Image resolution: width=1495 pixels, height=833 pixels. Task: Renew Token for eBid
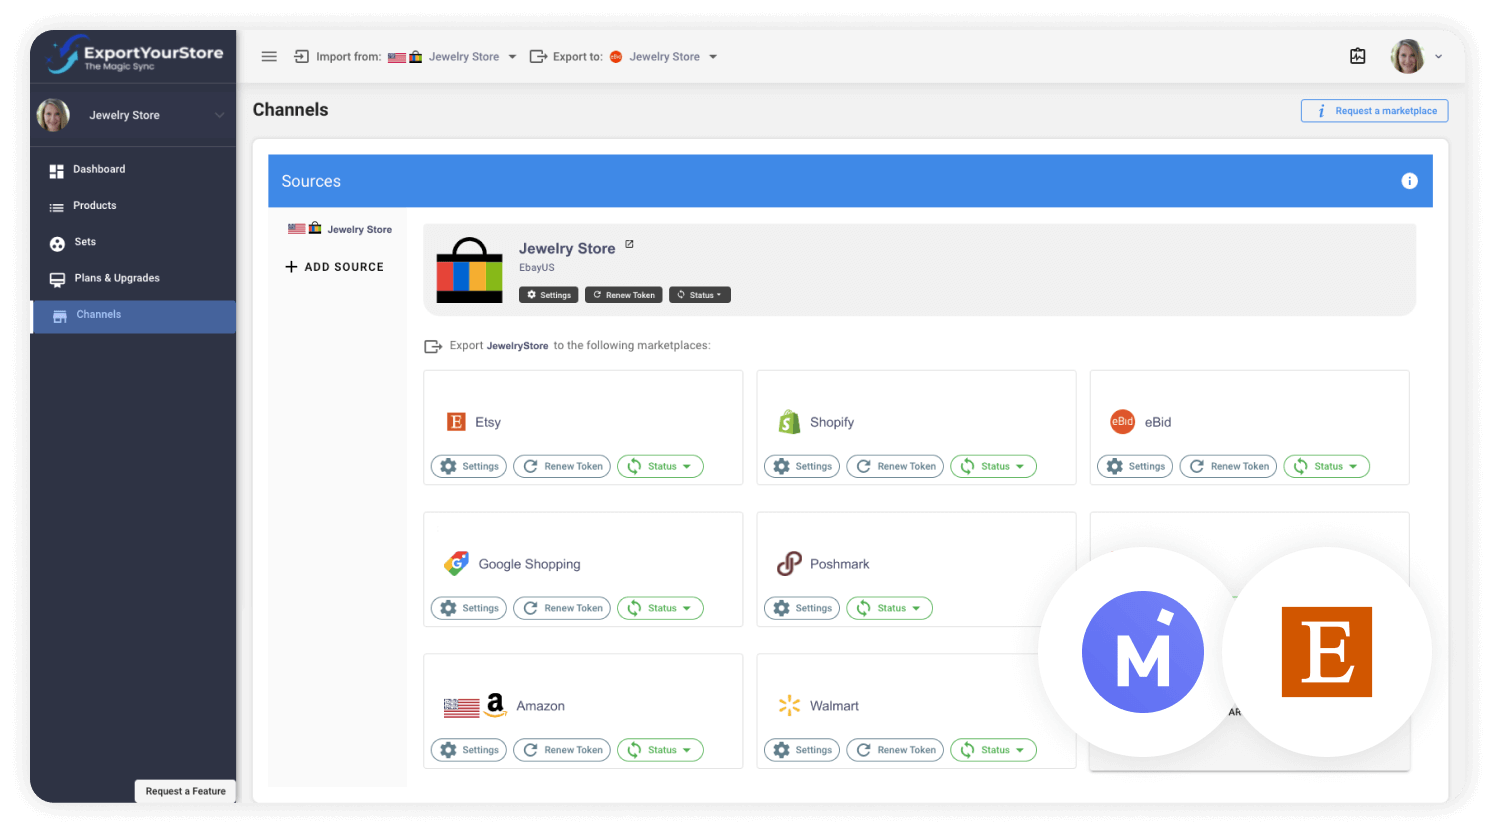tap(1228, 466)
